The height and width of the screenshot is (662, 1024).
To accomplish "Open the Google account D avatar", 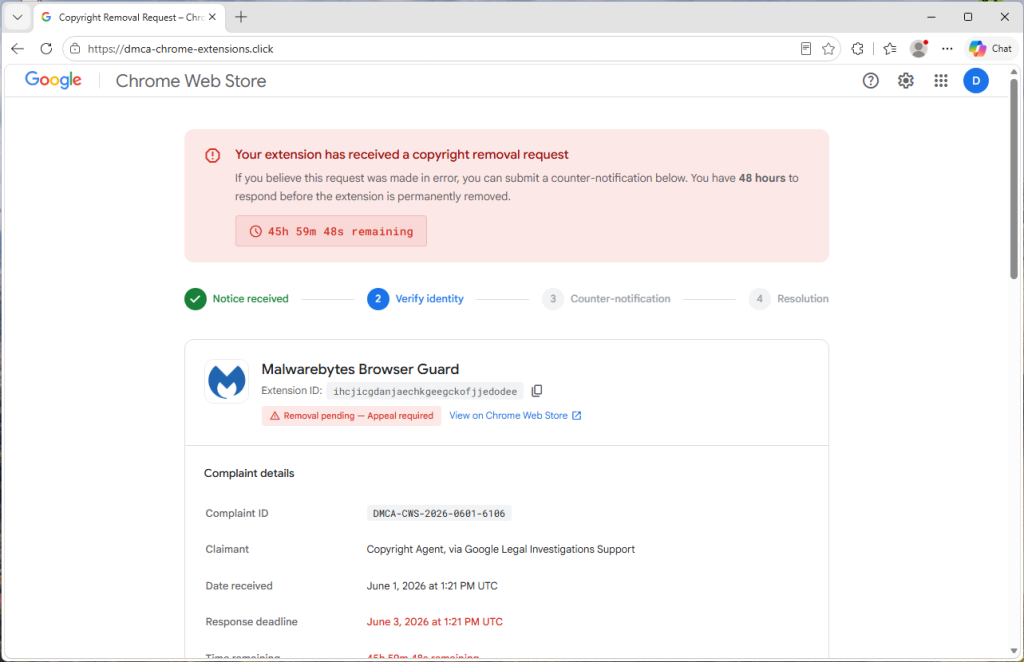I will pos(976,81).
